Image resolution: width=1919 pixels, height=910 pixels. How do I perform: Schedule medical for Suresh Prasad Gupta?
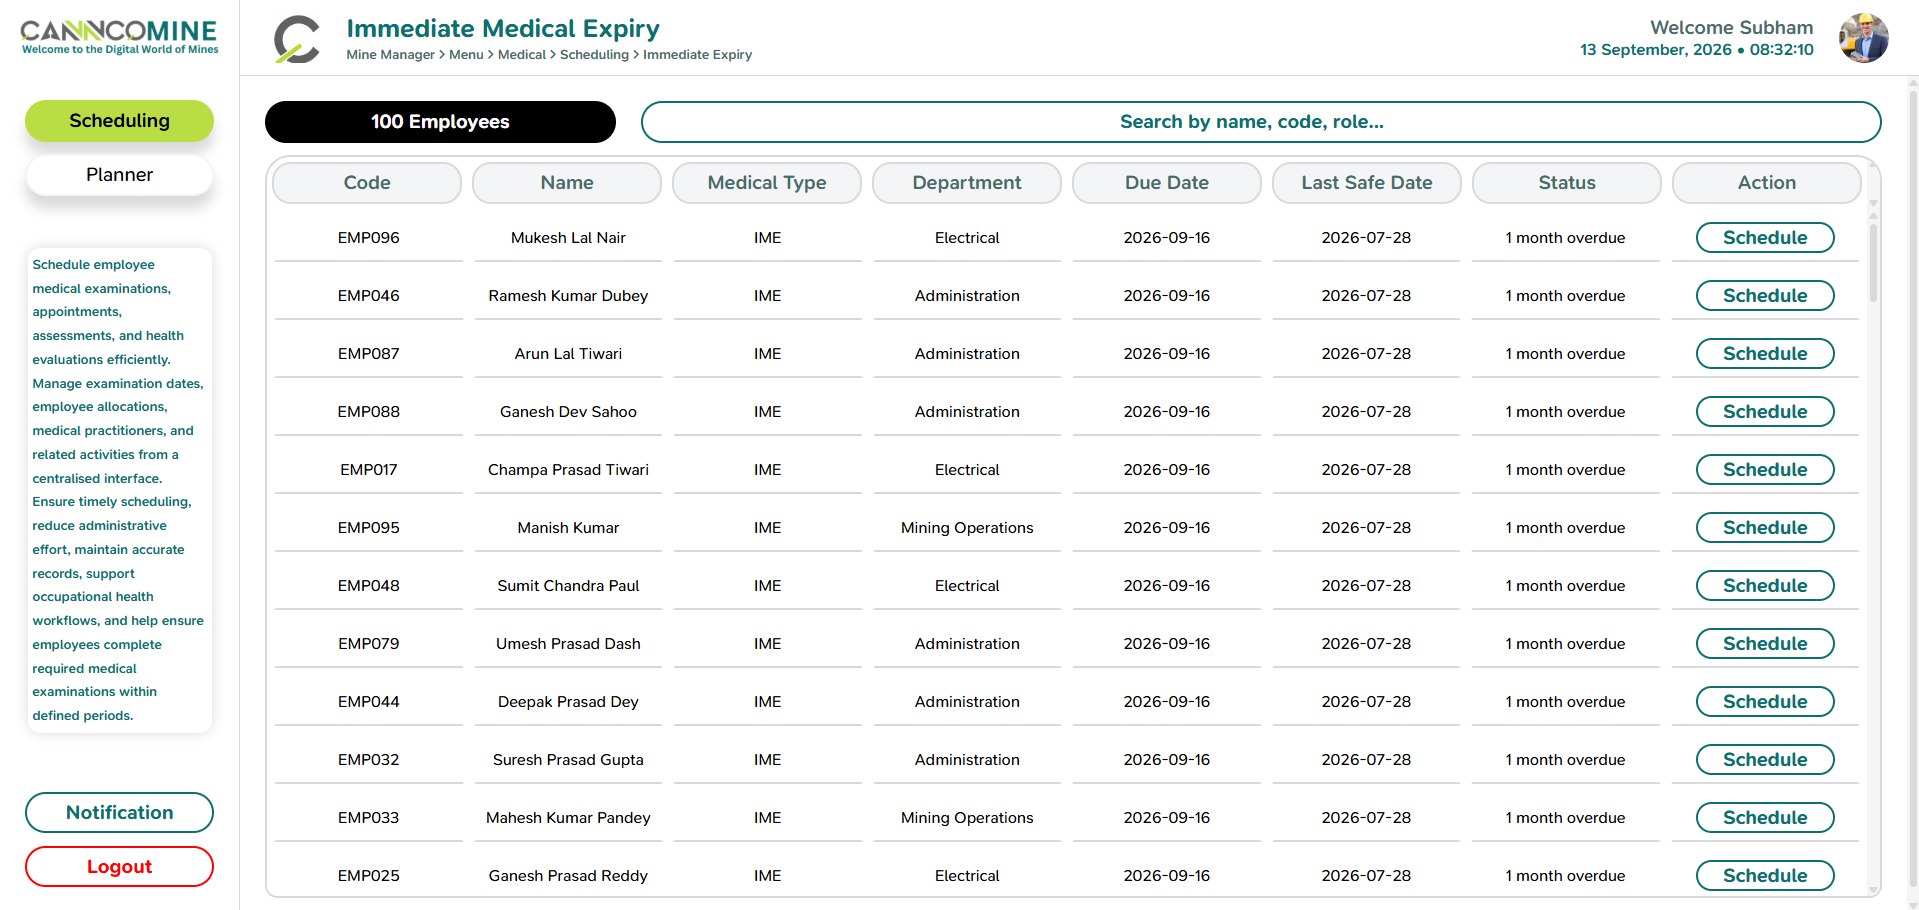tap(1765, 760)
